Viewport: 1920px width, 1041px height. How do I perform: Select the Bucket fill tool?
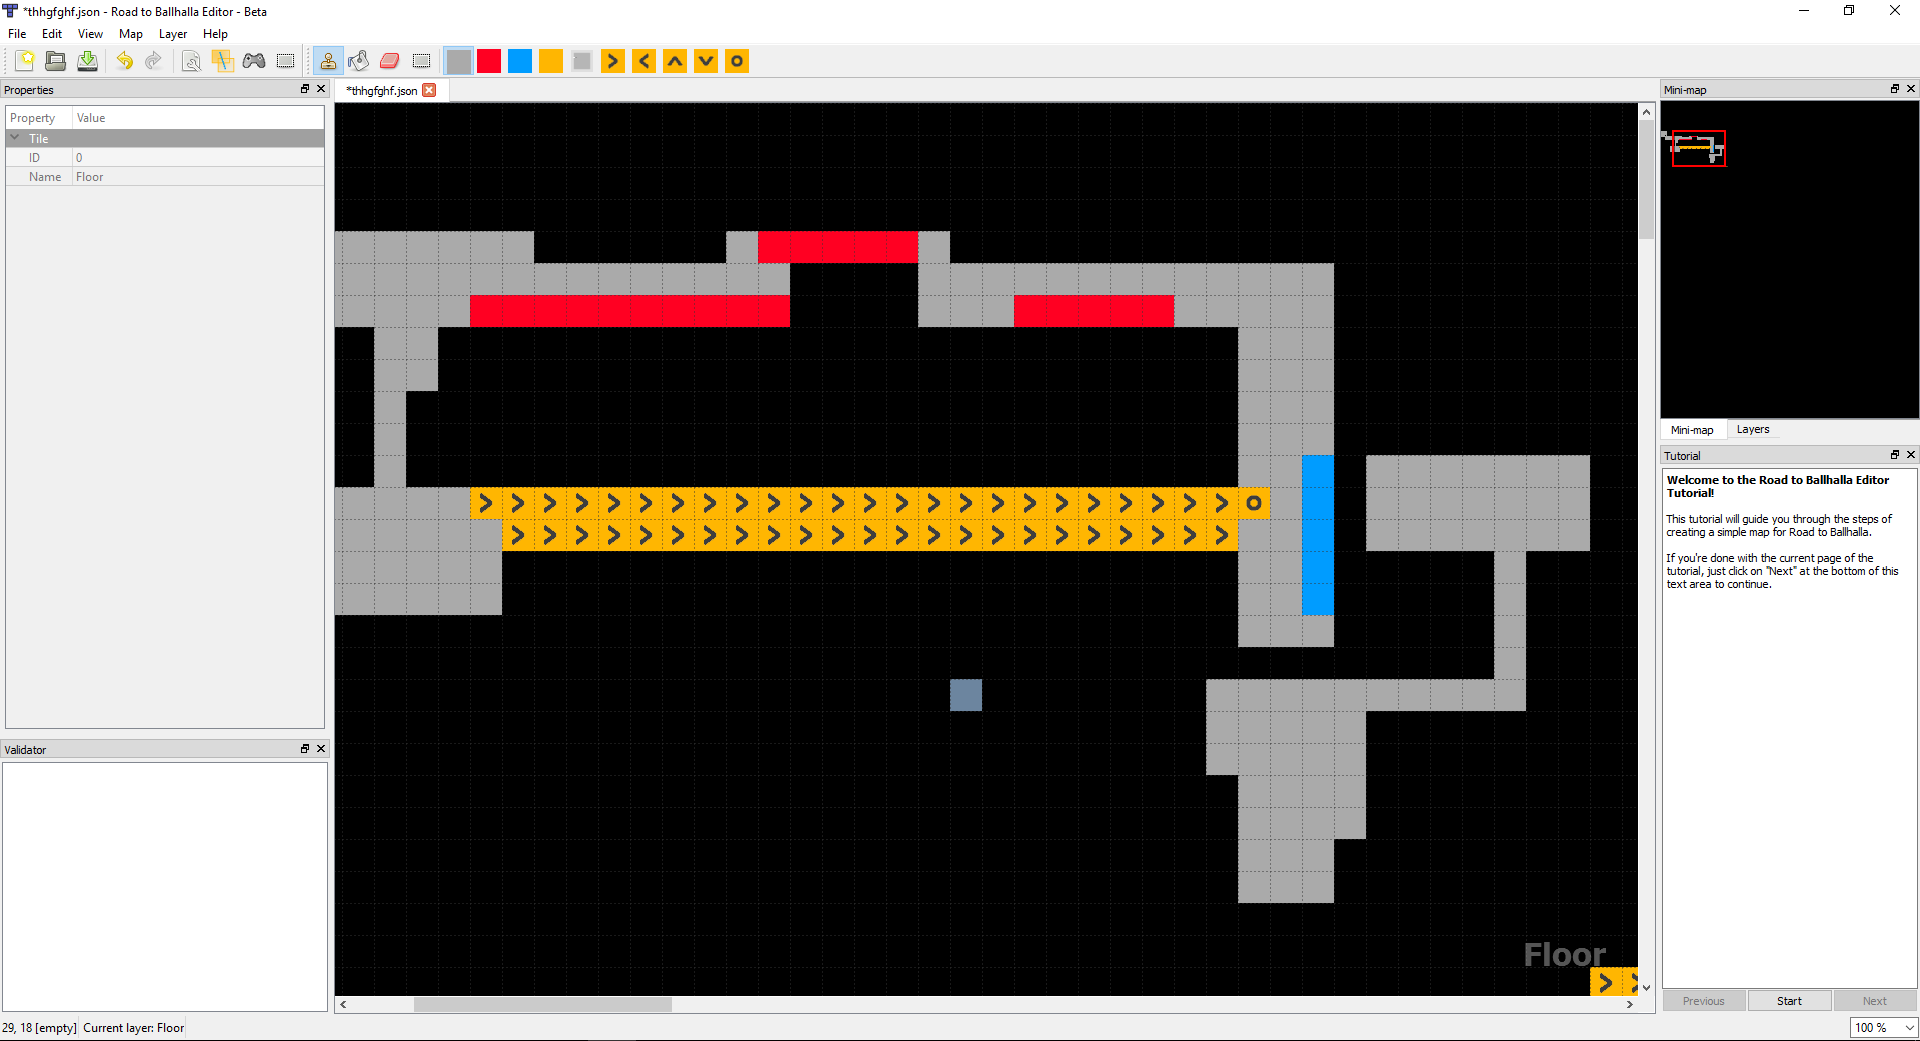click(359, 61)
